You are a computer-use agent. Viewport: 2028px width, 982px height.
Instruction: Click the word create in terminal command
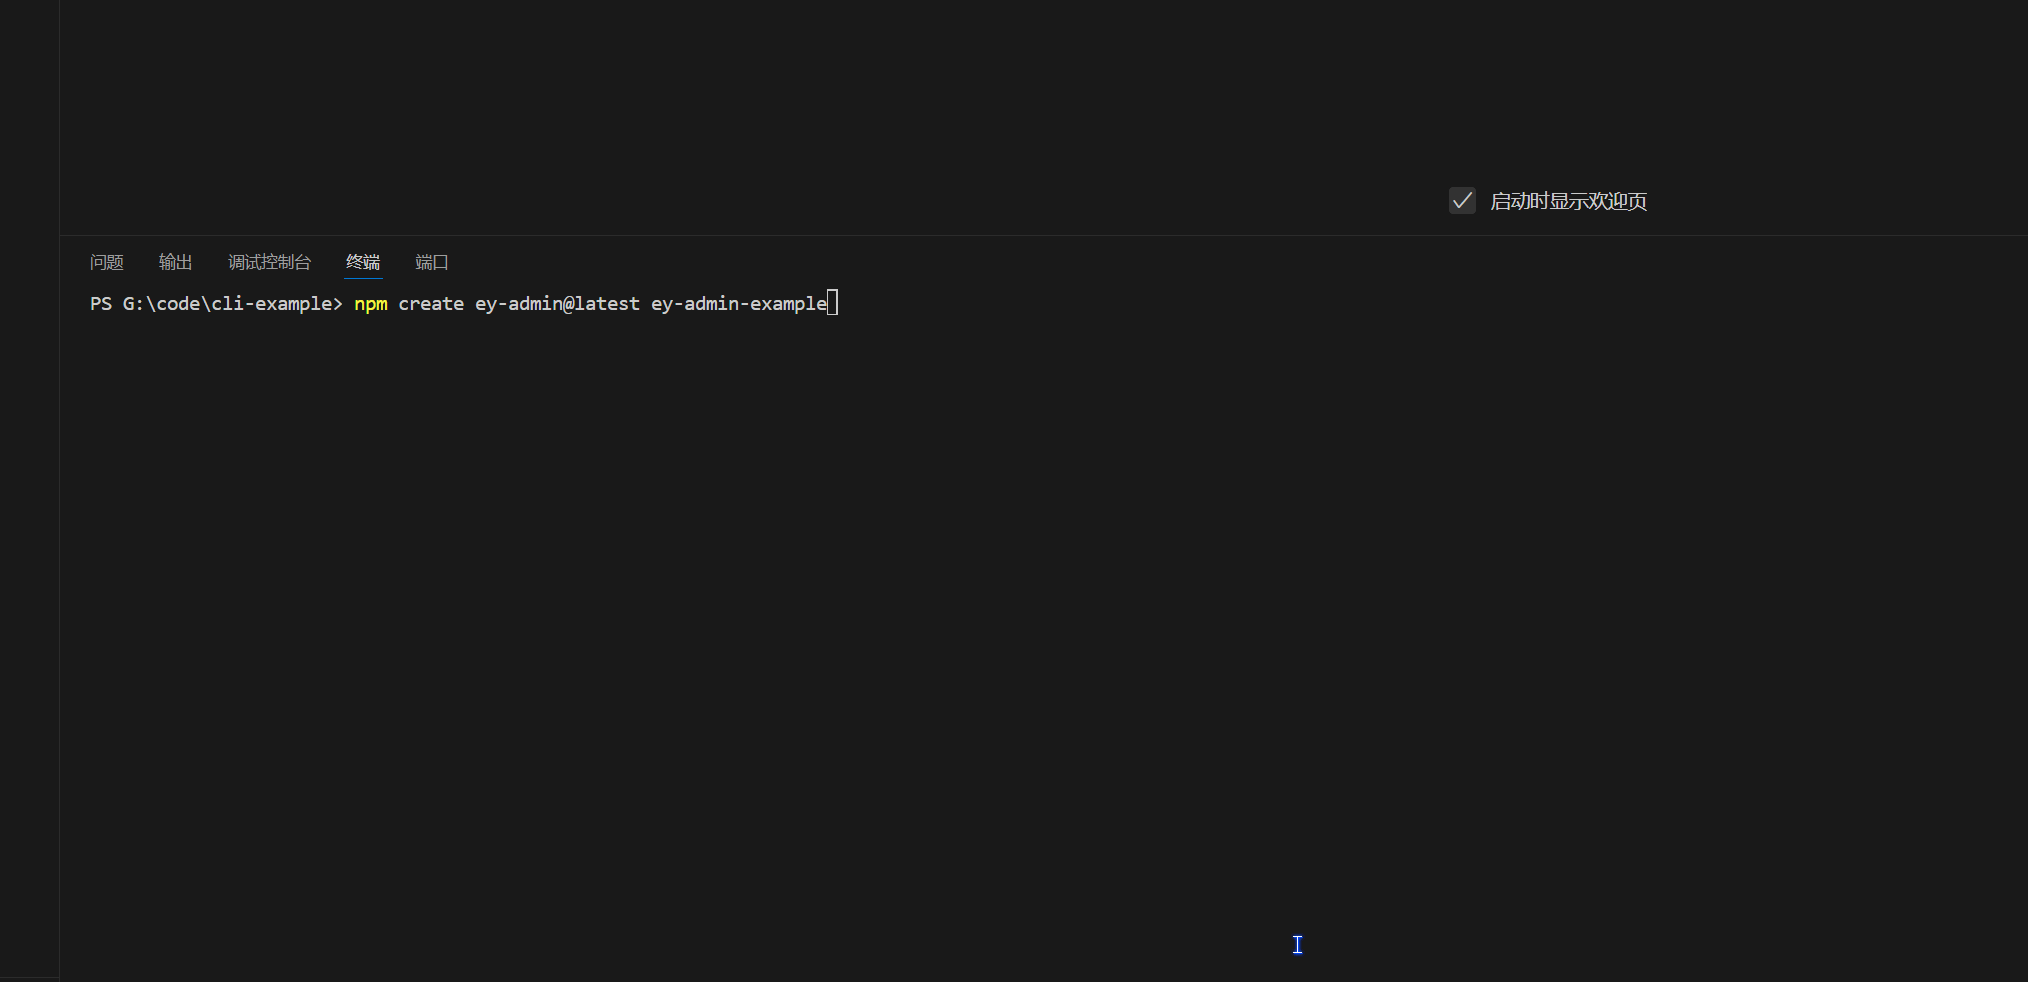(x=431, y=304)
